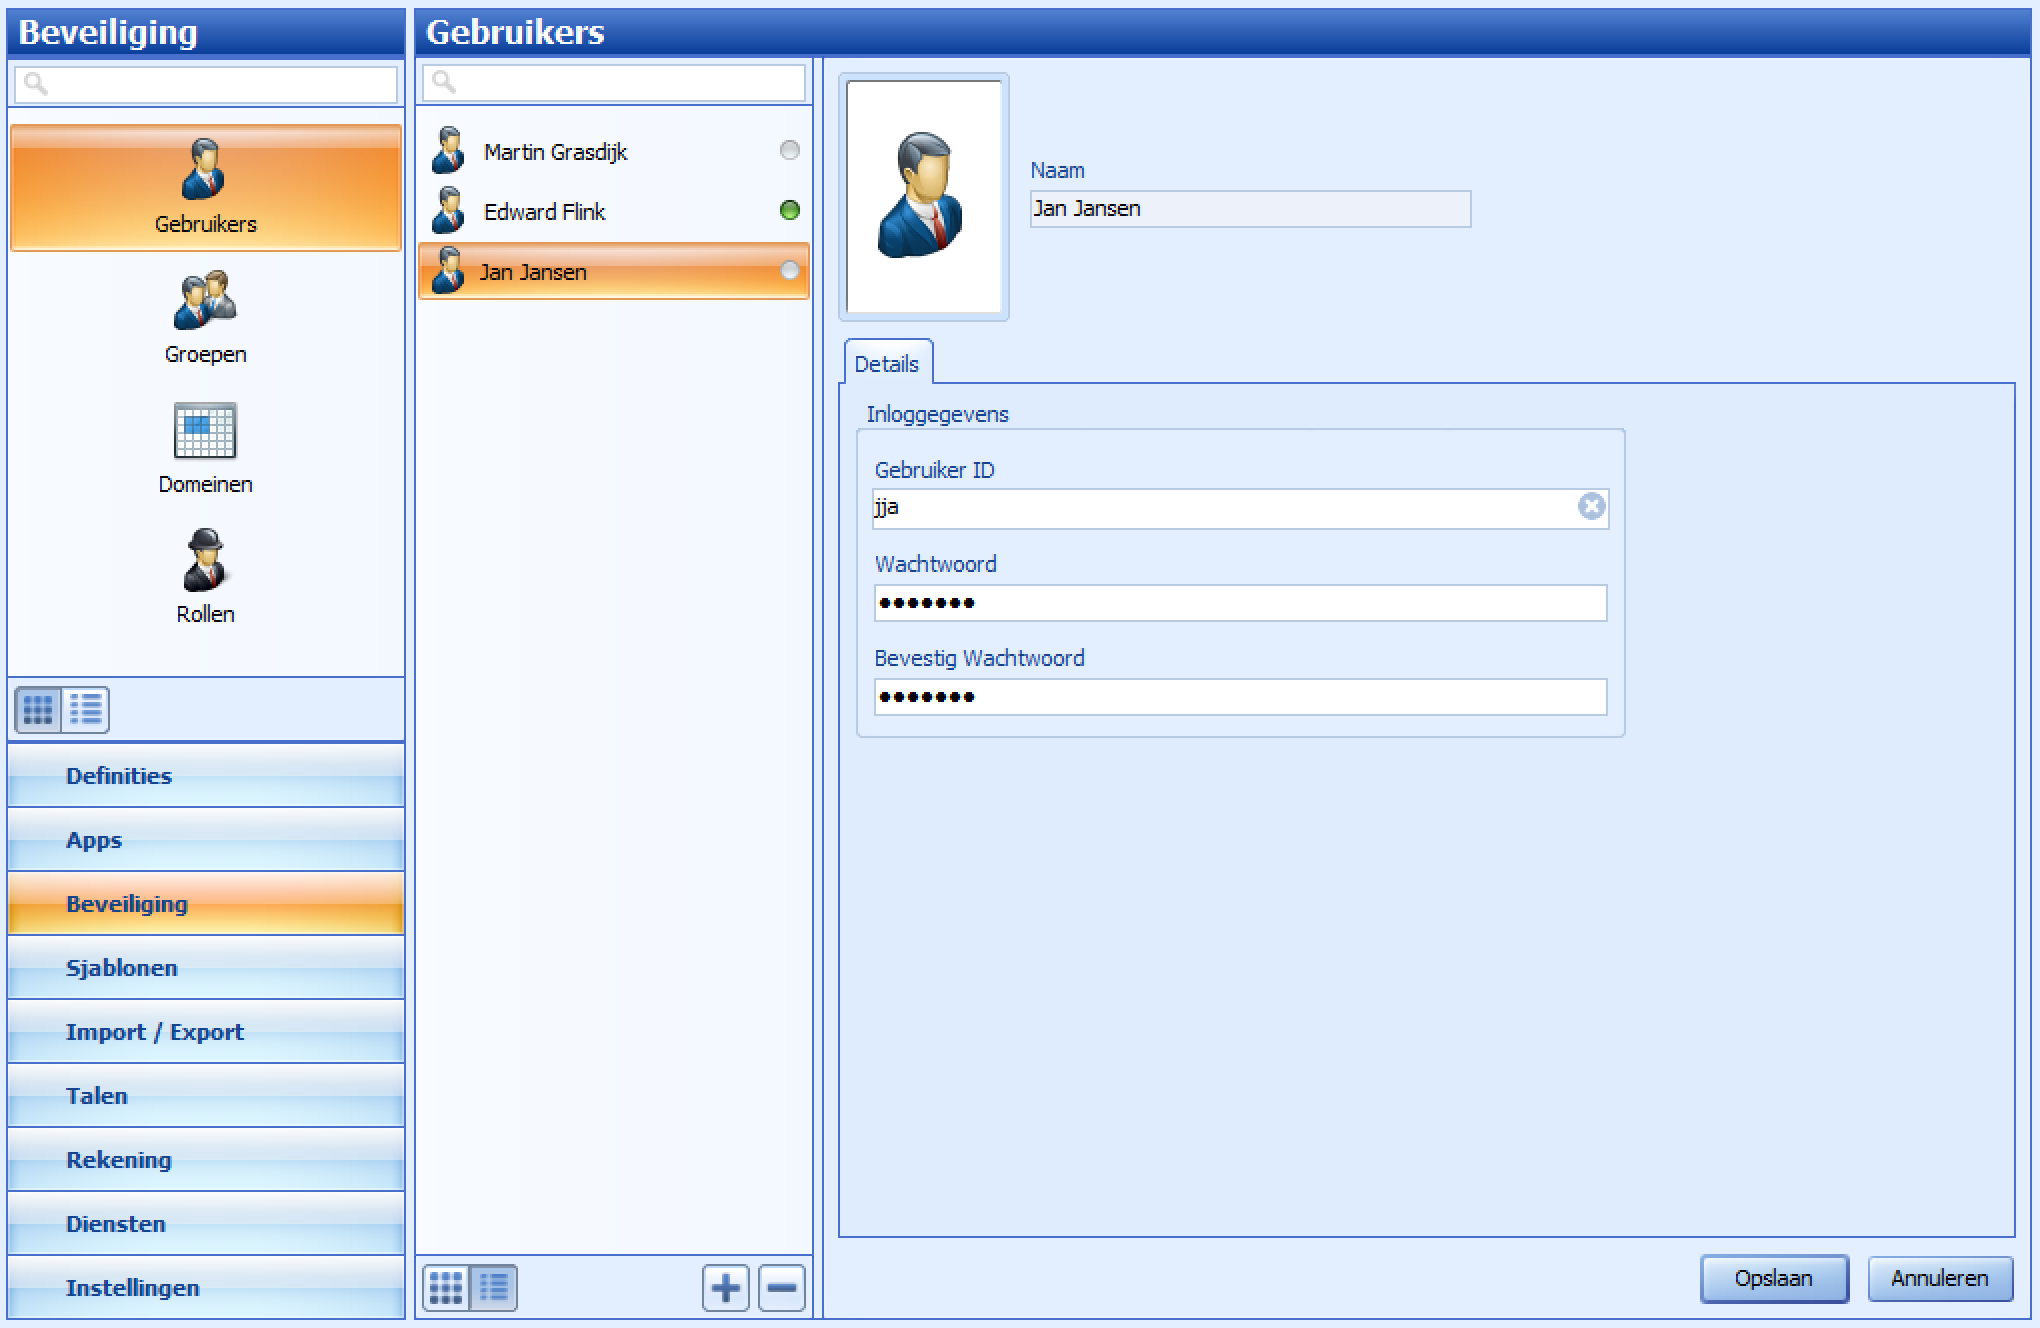Open the Import / Export section
Viewport: 2040px width, 1328px height.
[x=205, y=1032]
